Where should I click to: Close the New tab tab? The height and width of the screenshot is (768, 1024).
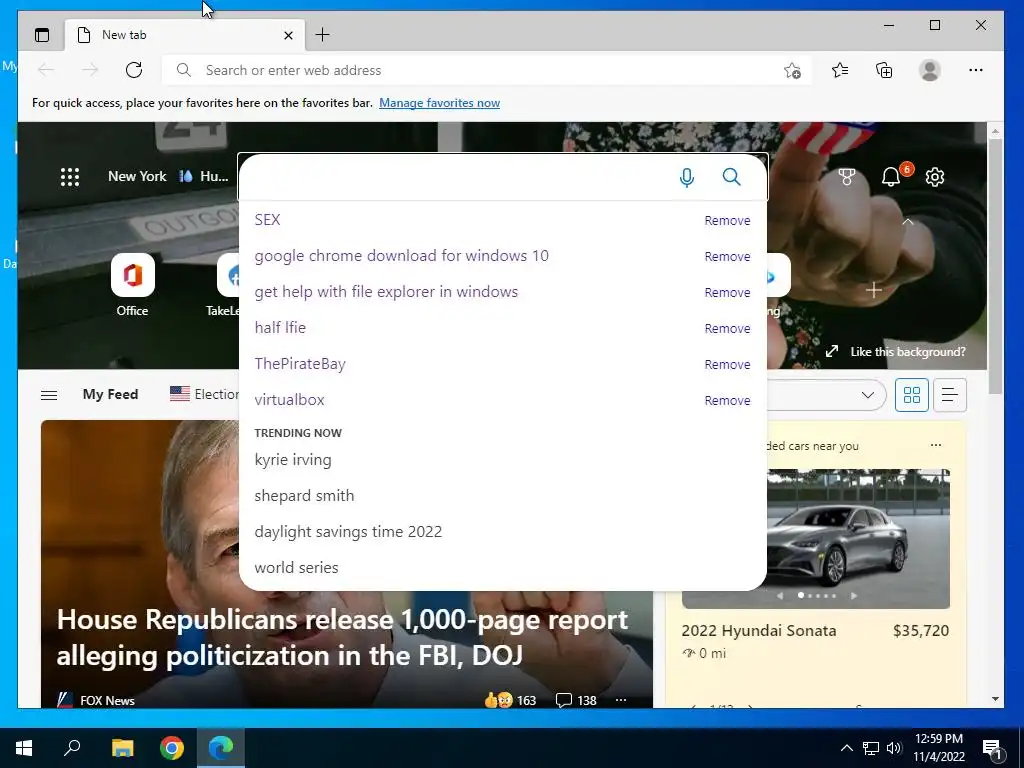coord(288,35)
